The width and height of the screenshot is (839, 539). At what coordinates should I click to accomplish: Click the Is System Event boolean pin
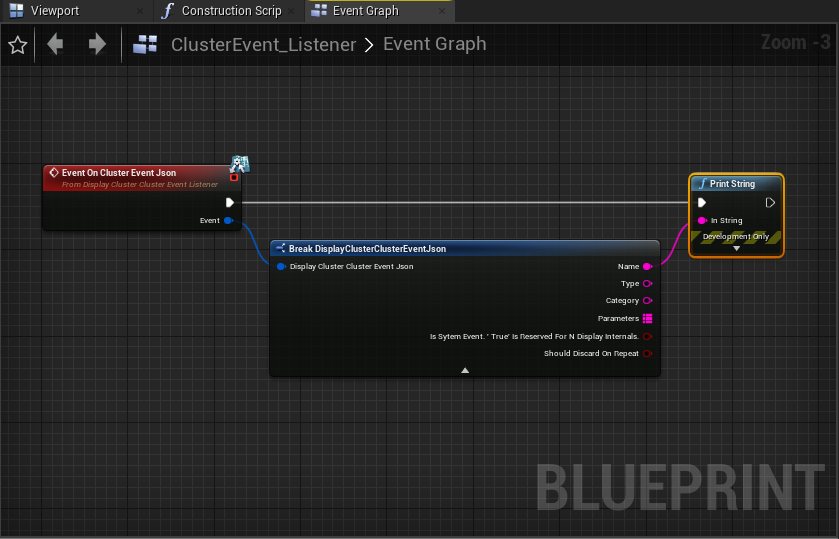[647, 337]
